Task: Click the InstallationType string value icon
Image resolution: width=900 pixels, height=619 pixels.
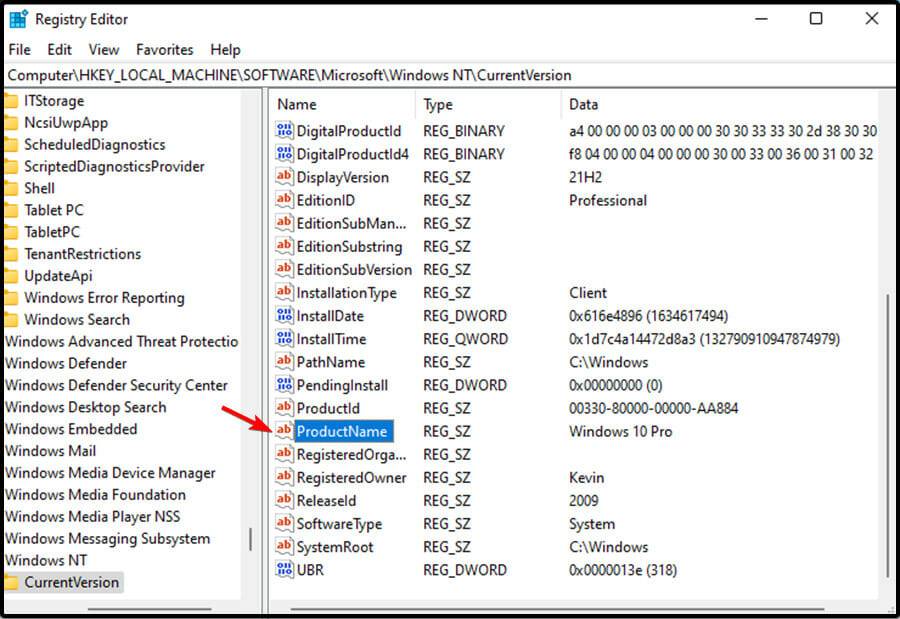Action: tap(284, 292)
